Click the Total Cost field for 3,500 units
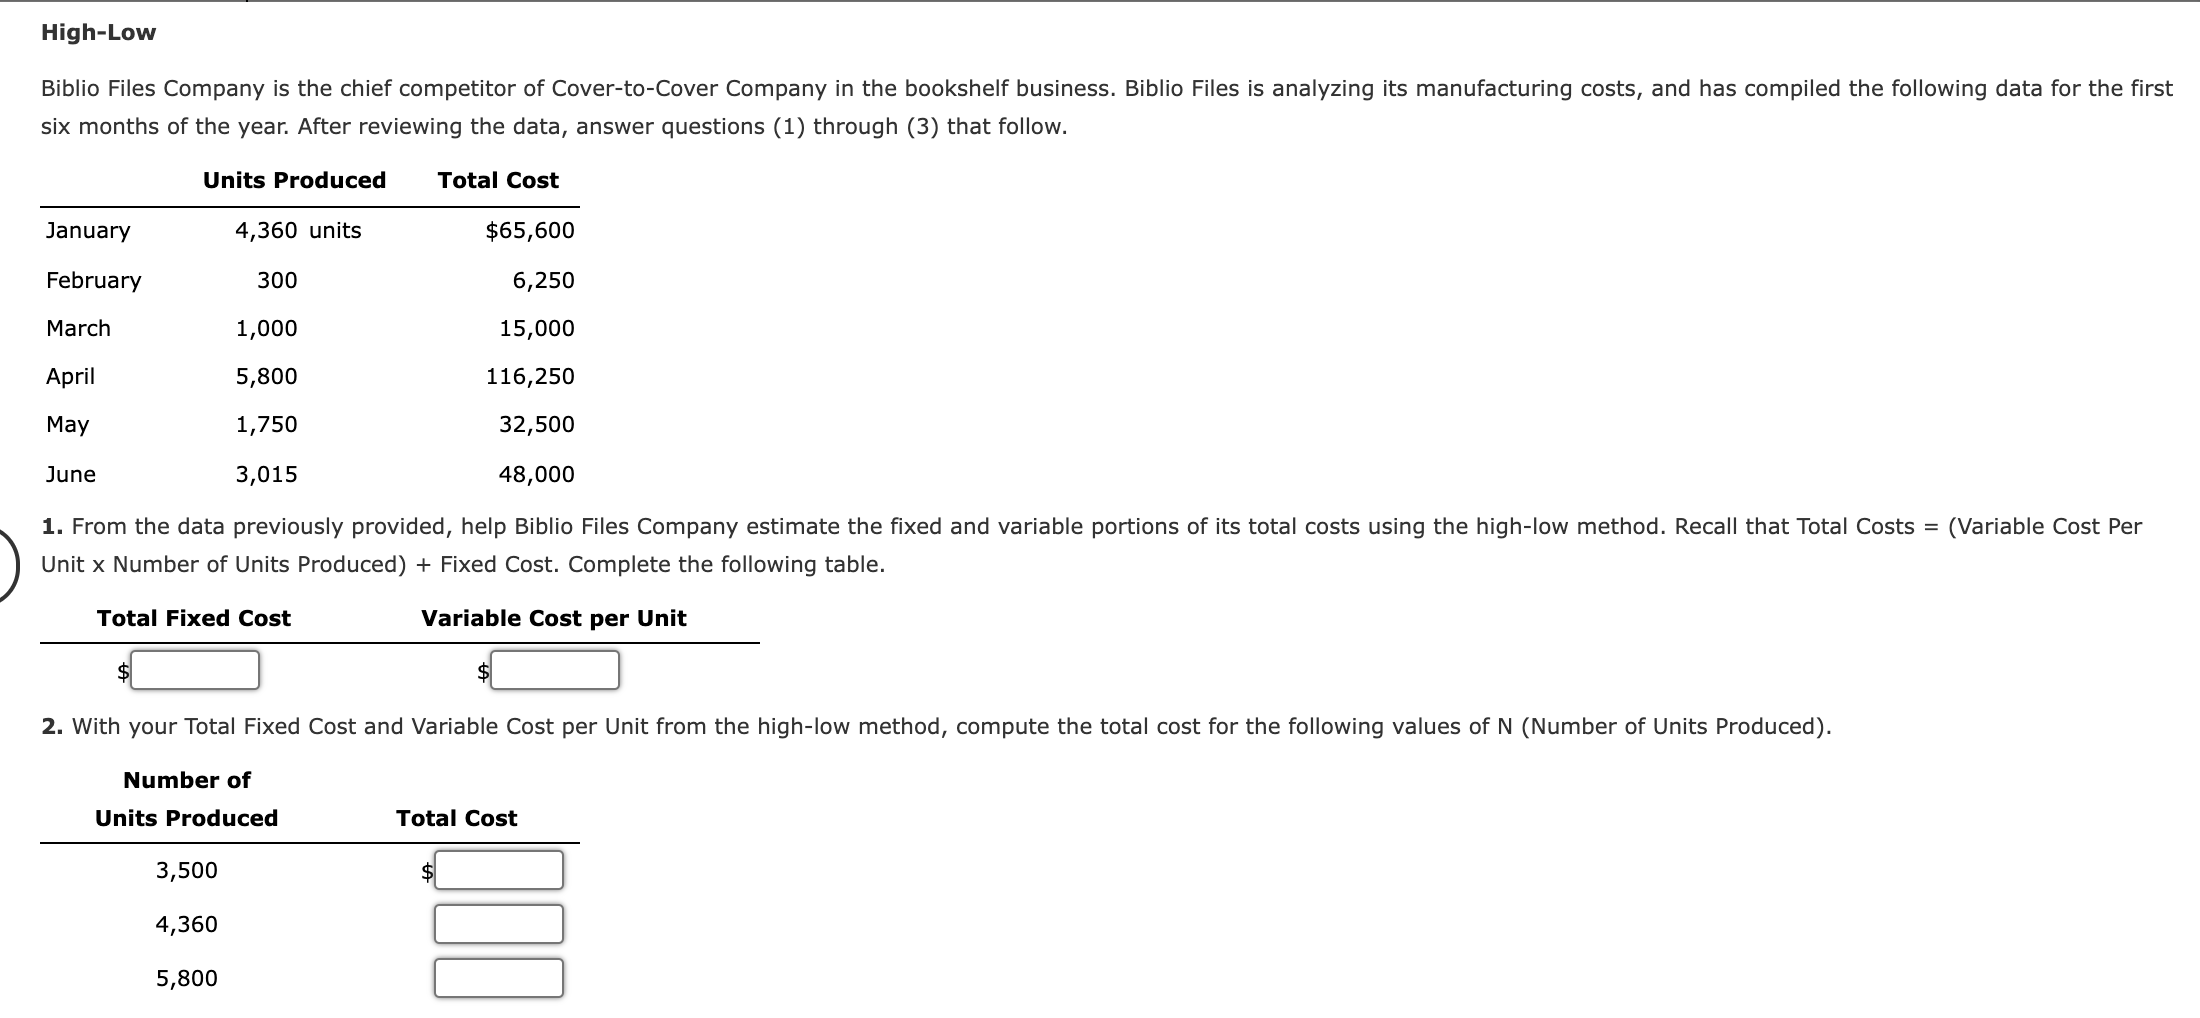 497,870
